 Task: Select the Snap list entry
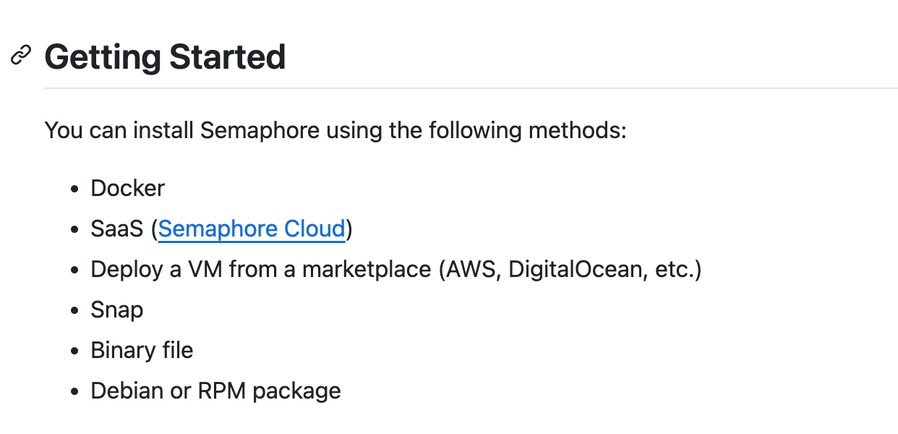click(x=116, y=310)
